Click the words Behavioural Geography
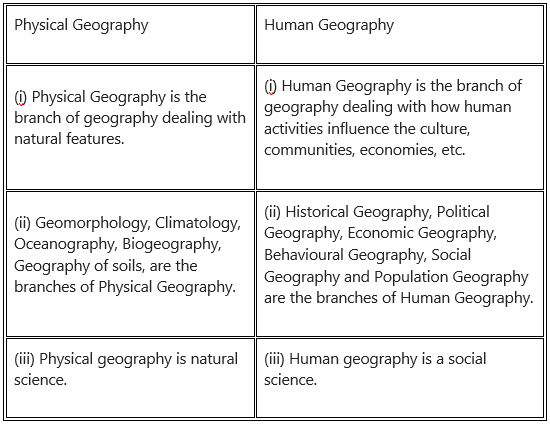 (x=345, y=255)
